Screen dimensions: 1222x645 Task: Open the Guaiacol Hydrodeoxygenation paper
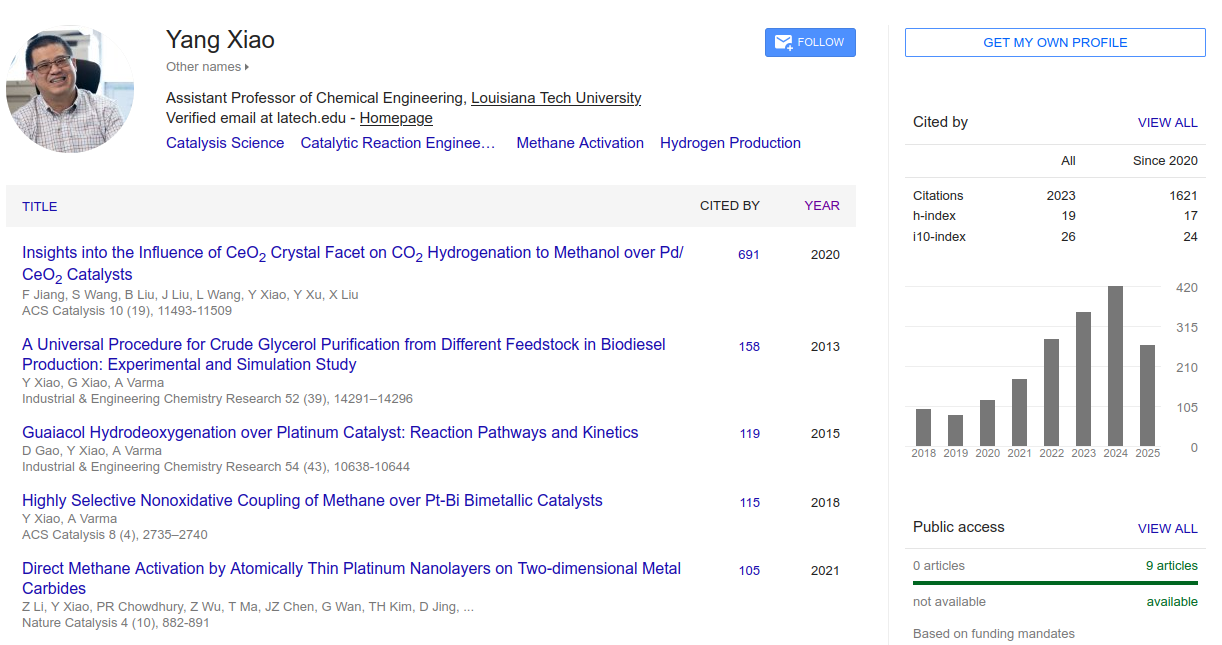[330, 433]
